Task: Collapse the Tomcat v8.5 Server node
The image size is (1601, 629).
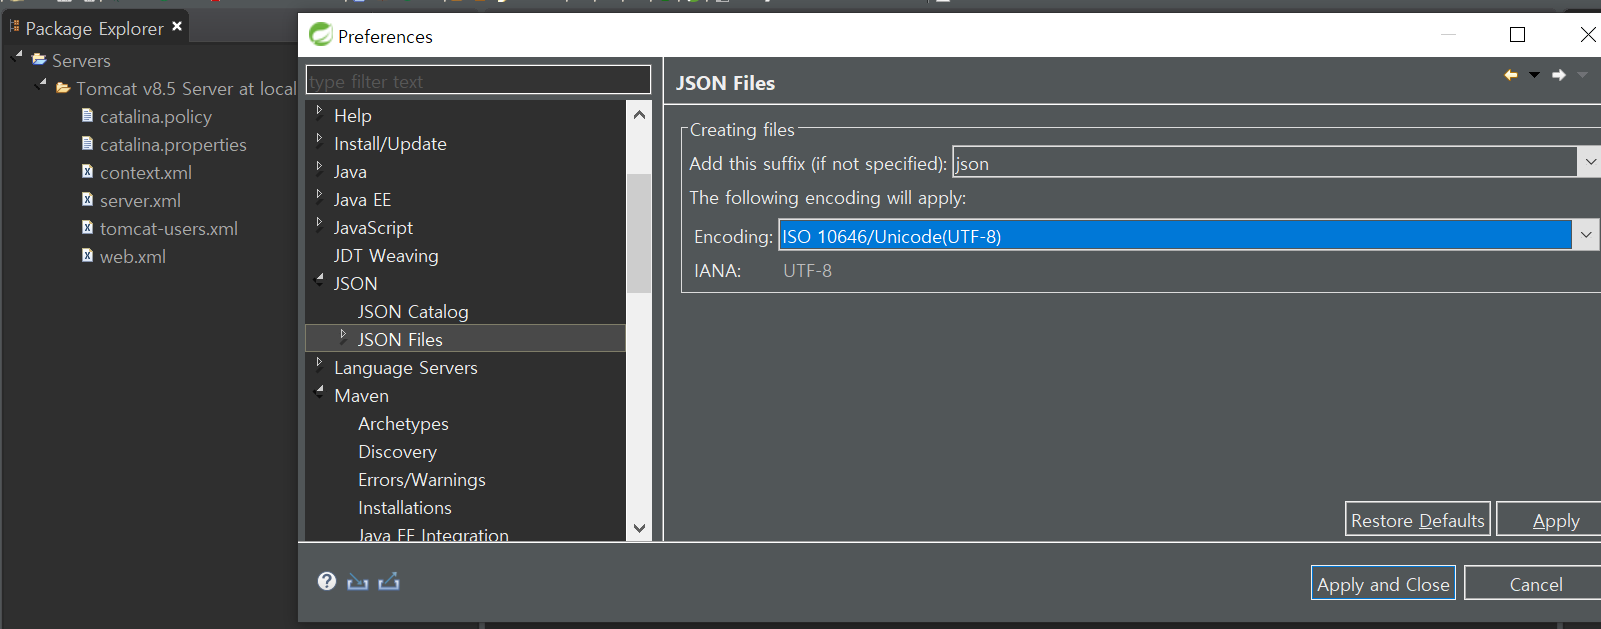Action: (x=41, y=84)
